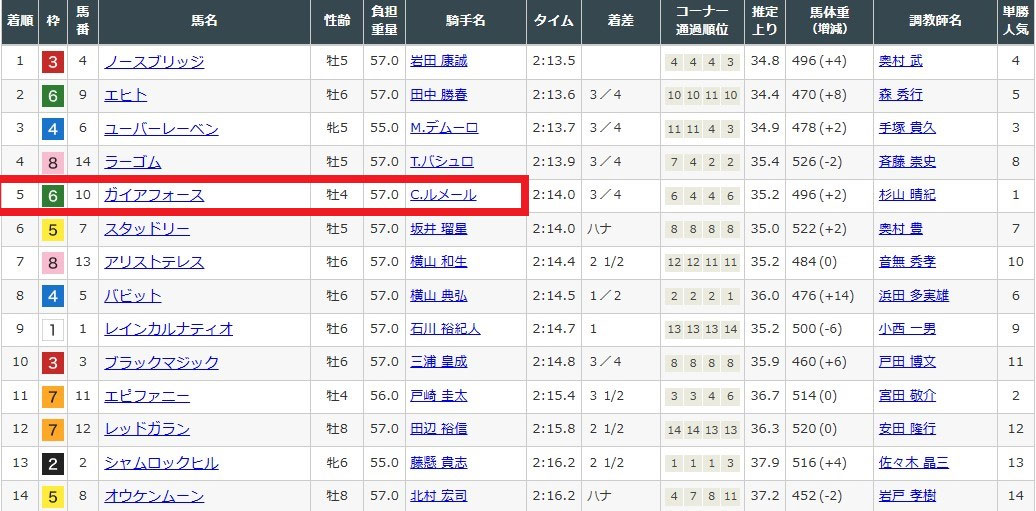Click the white frame 1 badge

point(53,329)
